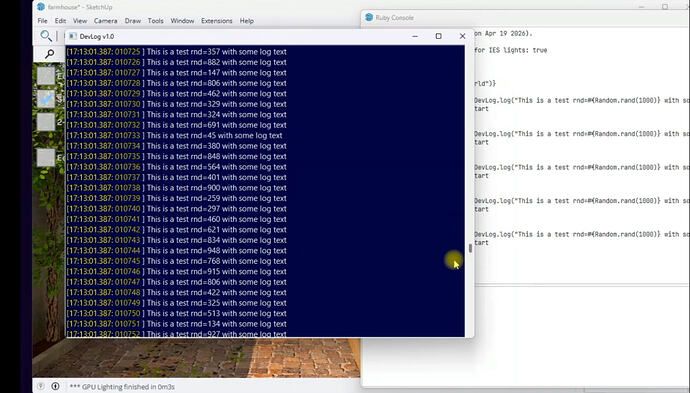This screenshot has height=393, width=690.
Task: Click log line 010743 with rnd=834
Action: pos(176,240)
